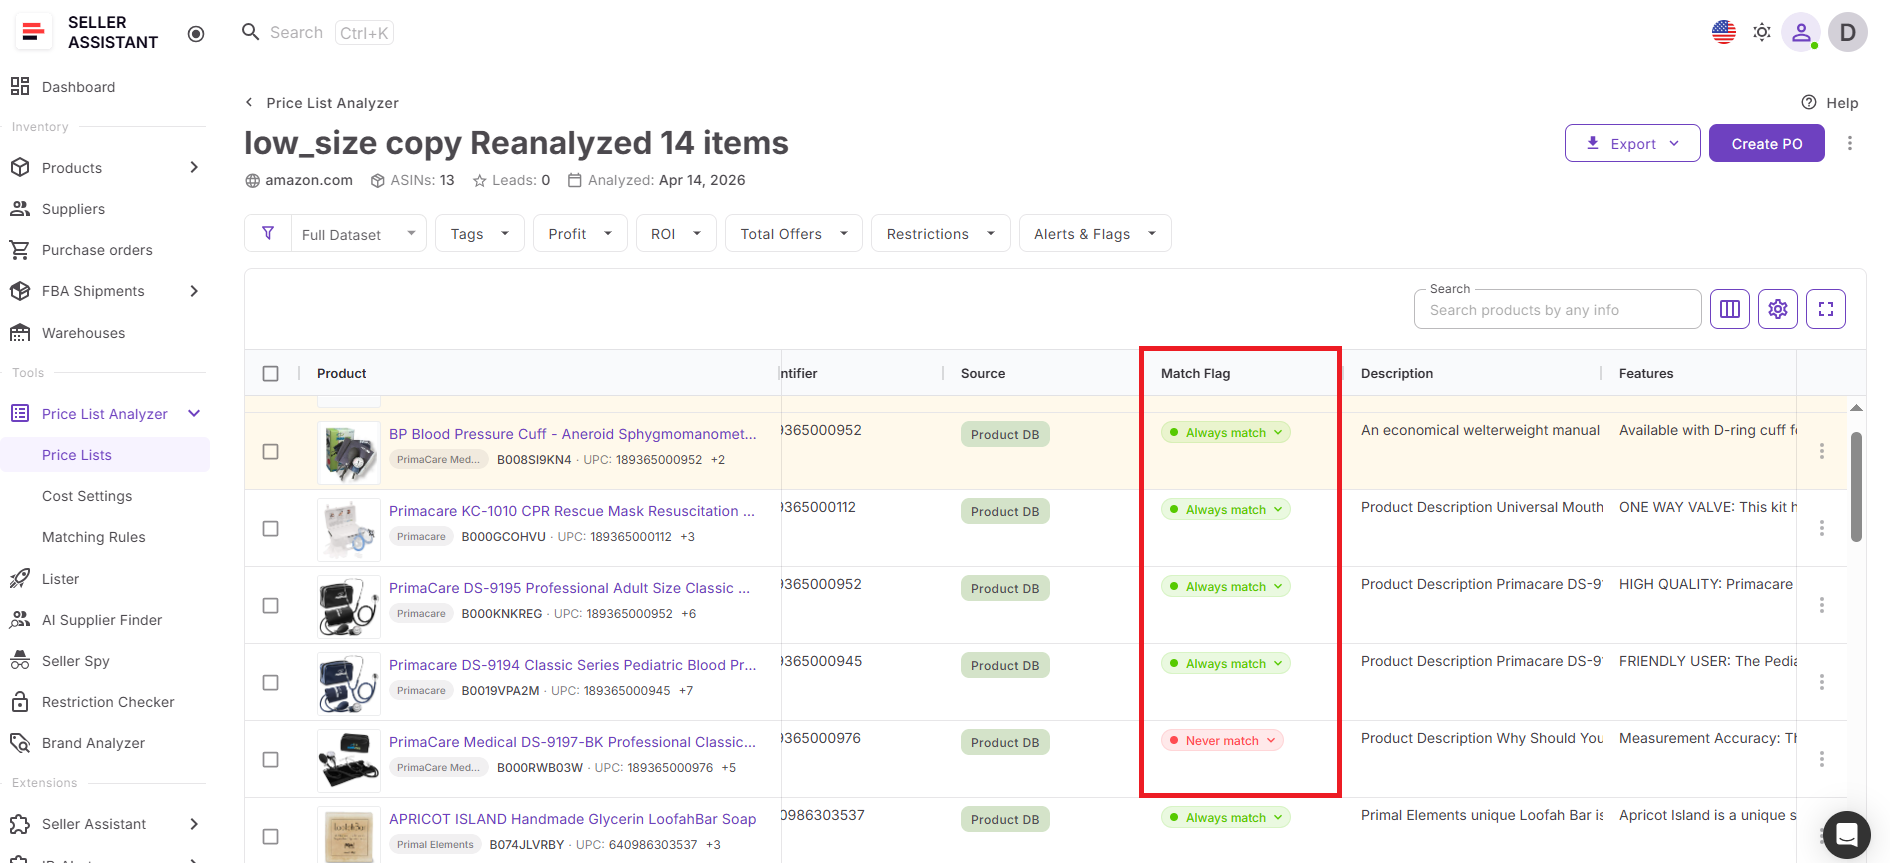Check the PrimaCare Medical DS-9197-BK row
Image resolution: width=1890 pixels, height=863 pixels.
tap(270, 759)
